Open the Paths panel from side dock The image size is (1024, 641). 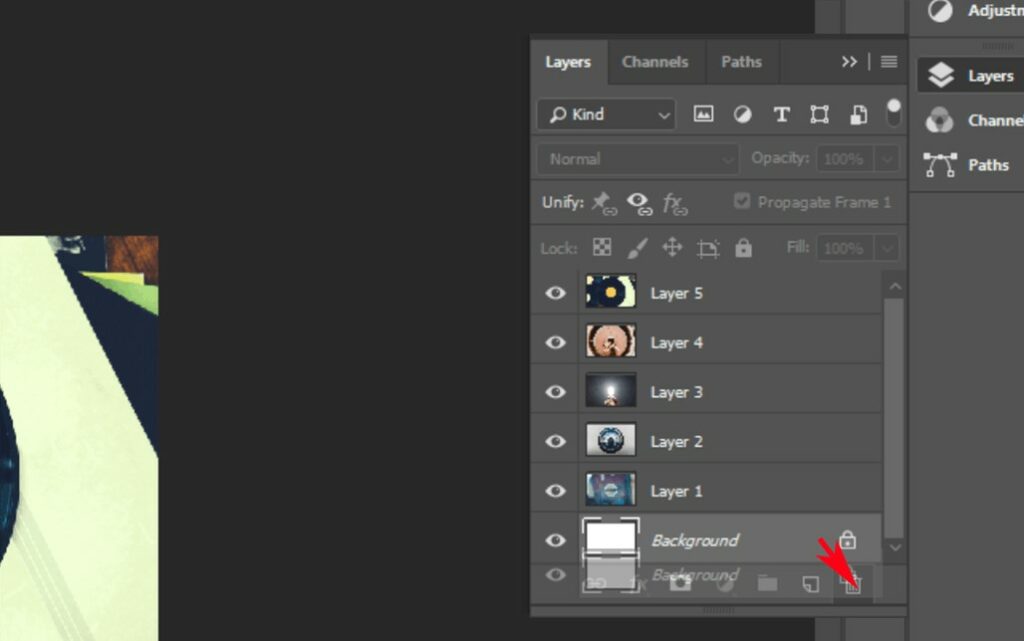click(968, 165)
